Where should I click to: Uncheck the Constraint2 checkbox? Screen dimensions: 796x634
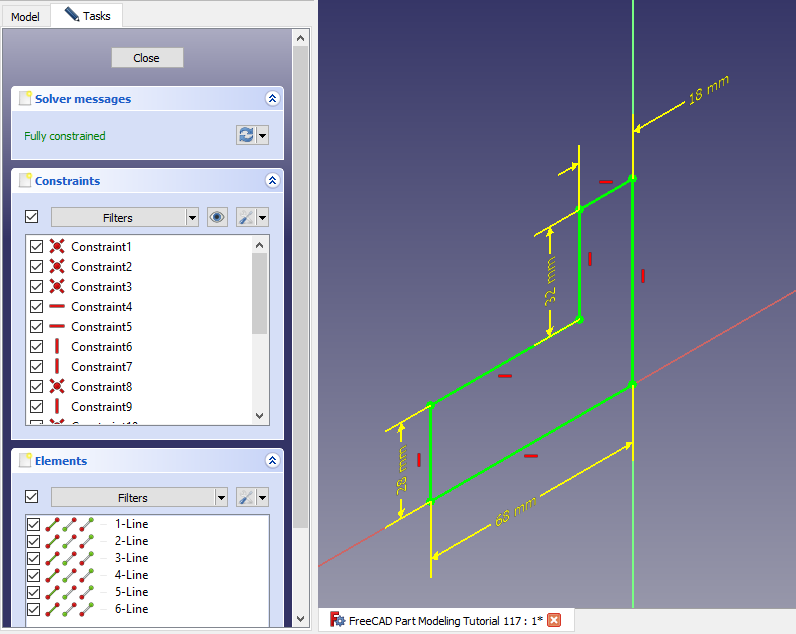pos(37,267)
